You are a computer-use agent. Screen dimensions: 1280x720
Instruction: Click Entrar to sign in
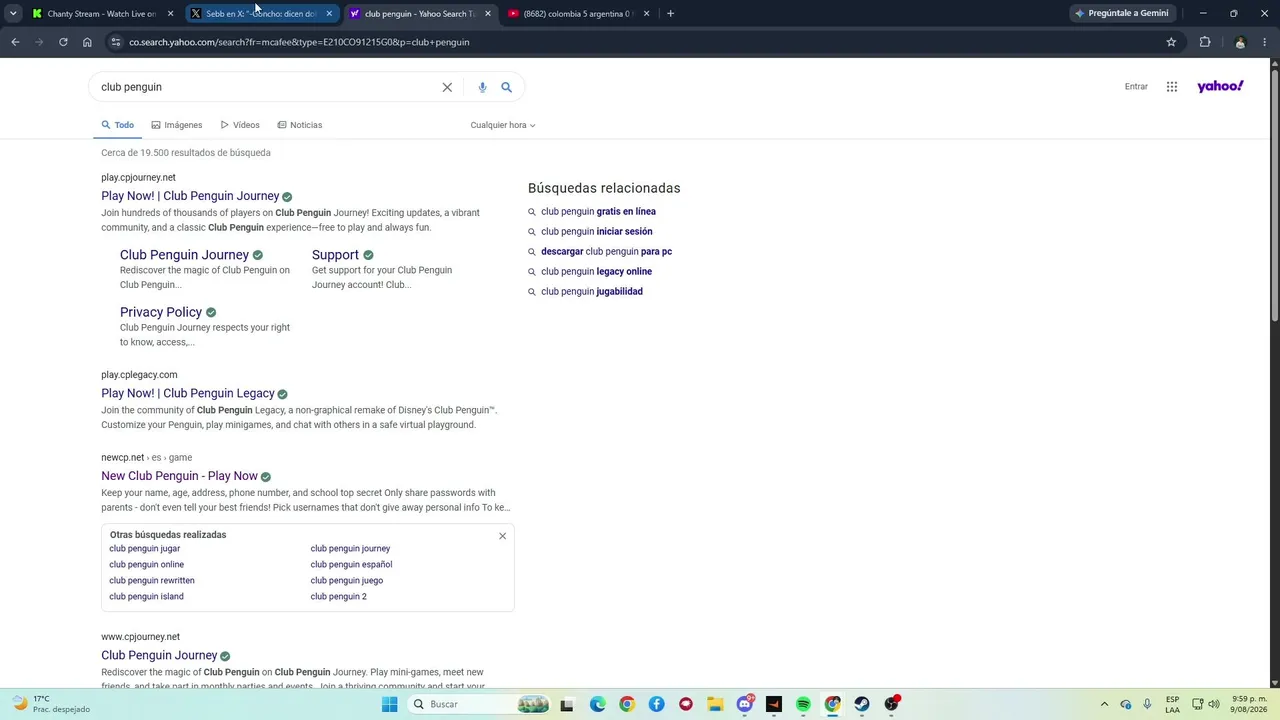pos(1136,87)
